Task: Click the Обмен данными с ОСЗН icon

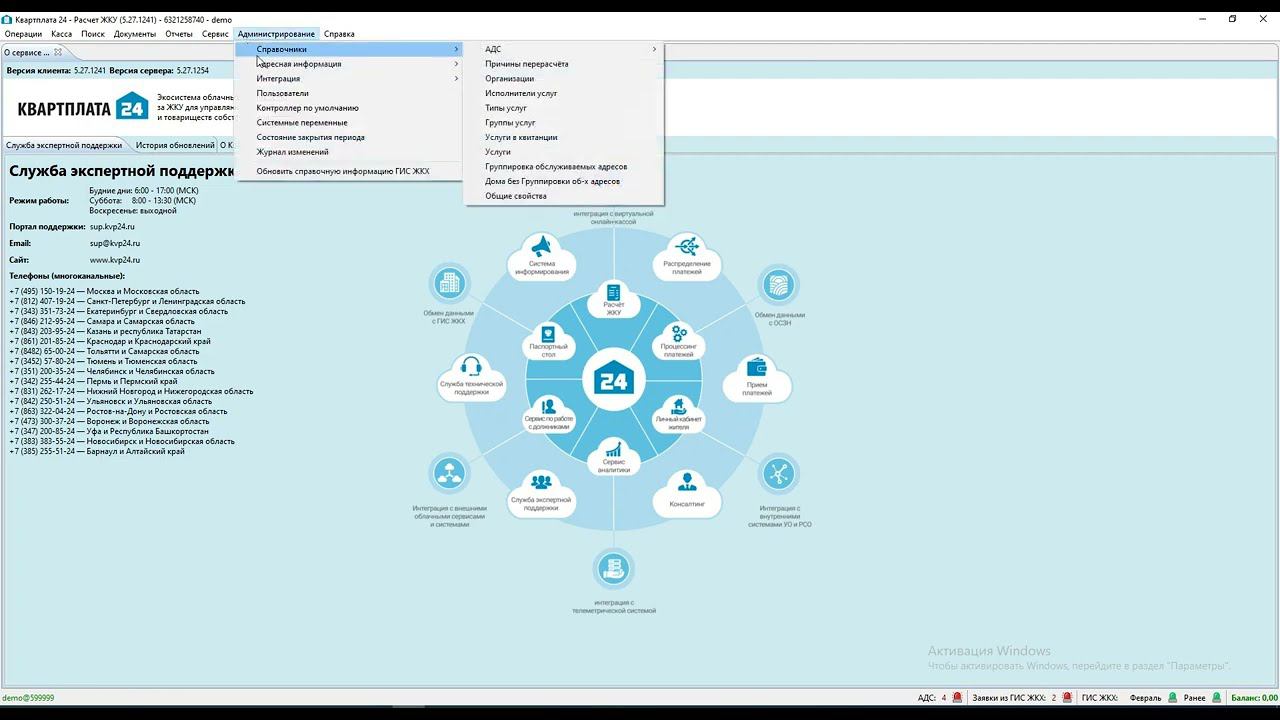Action: 778,286
